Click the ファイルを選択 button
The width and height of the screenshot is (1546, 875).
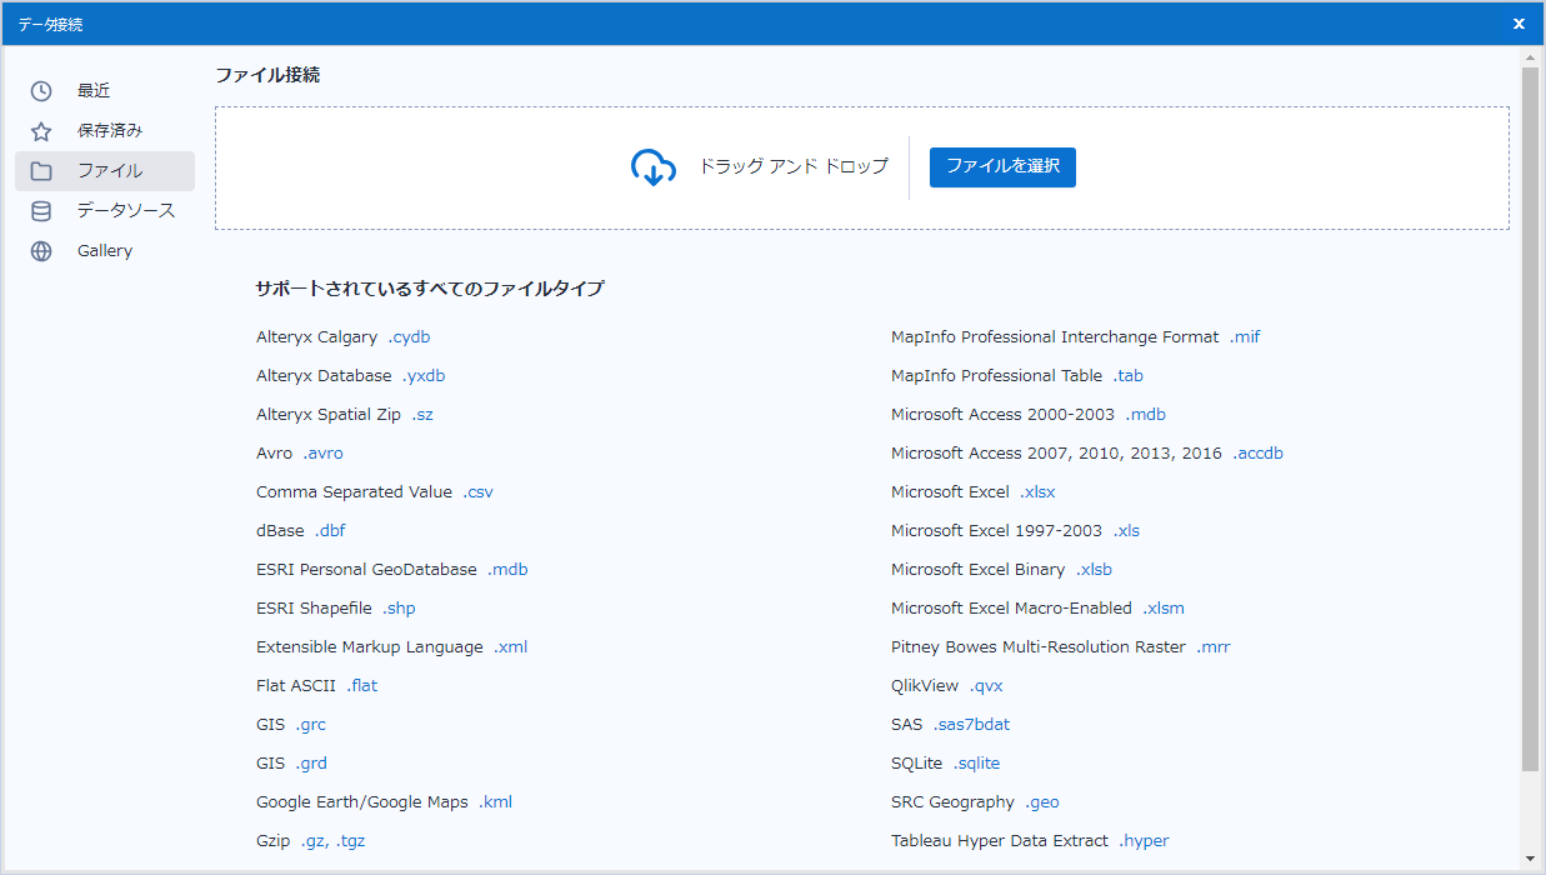pyautogui.click(x=1002, y=167)
